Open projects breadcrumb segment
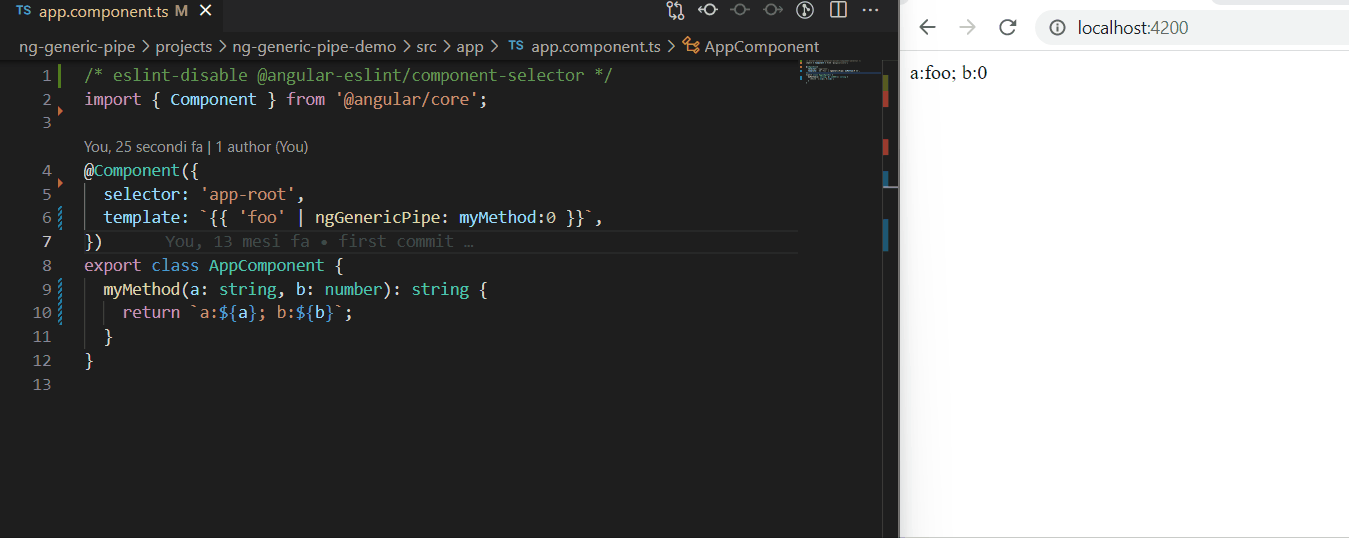Screen dimensions: 1349x538 click(x=184, y=46)
